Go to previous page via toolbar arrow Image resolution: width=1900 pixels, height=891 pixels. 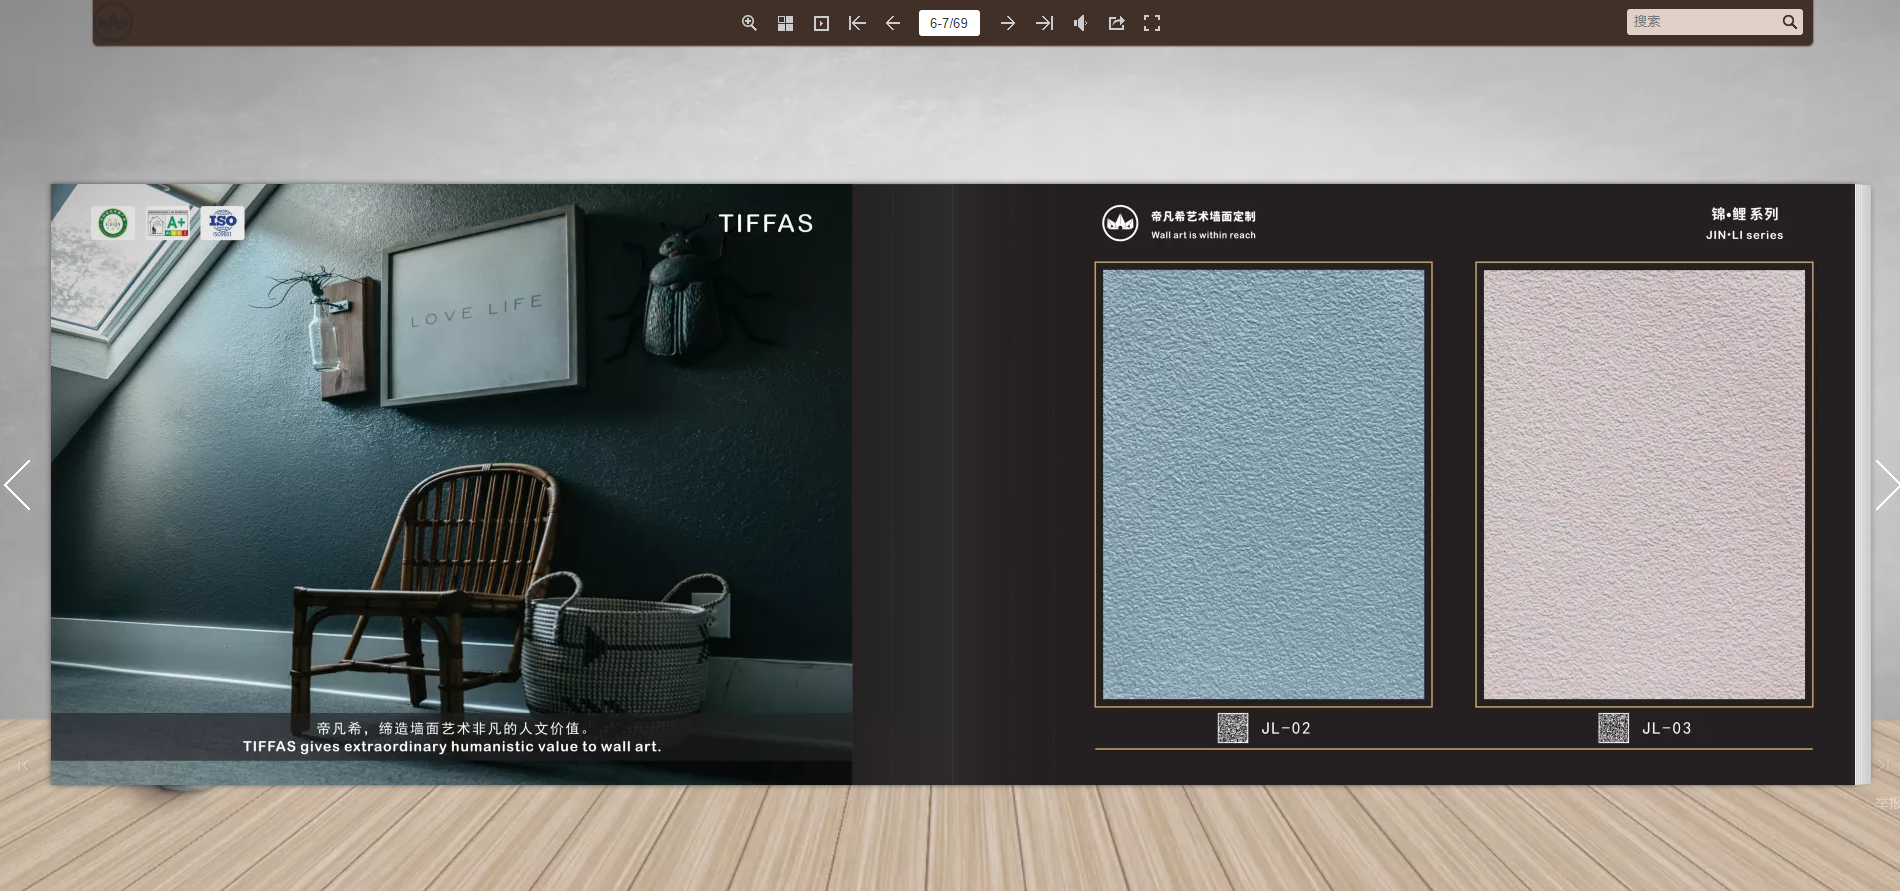[x=893, y=23]
